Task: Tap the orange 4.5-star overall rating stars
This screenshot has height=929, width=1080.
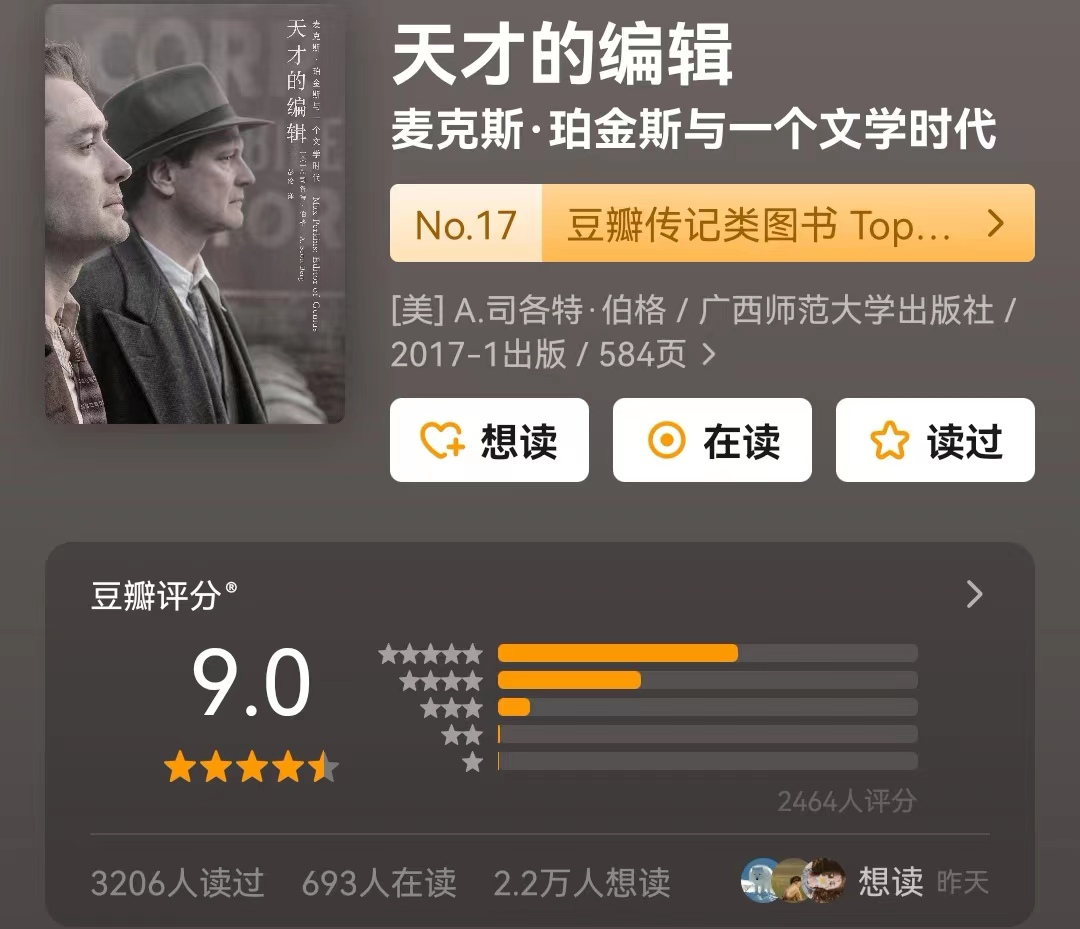Action: (251, 766)
